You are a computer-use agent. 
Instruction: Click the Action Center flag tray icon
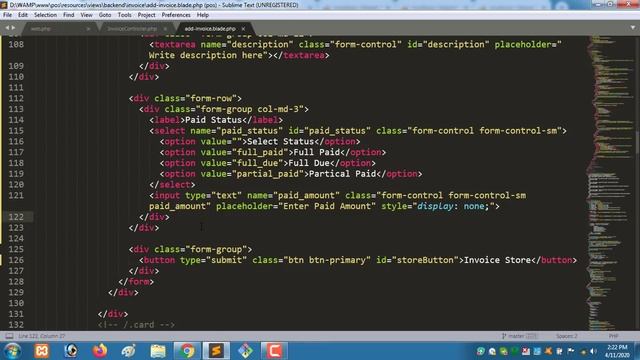[x=571, y=351]
